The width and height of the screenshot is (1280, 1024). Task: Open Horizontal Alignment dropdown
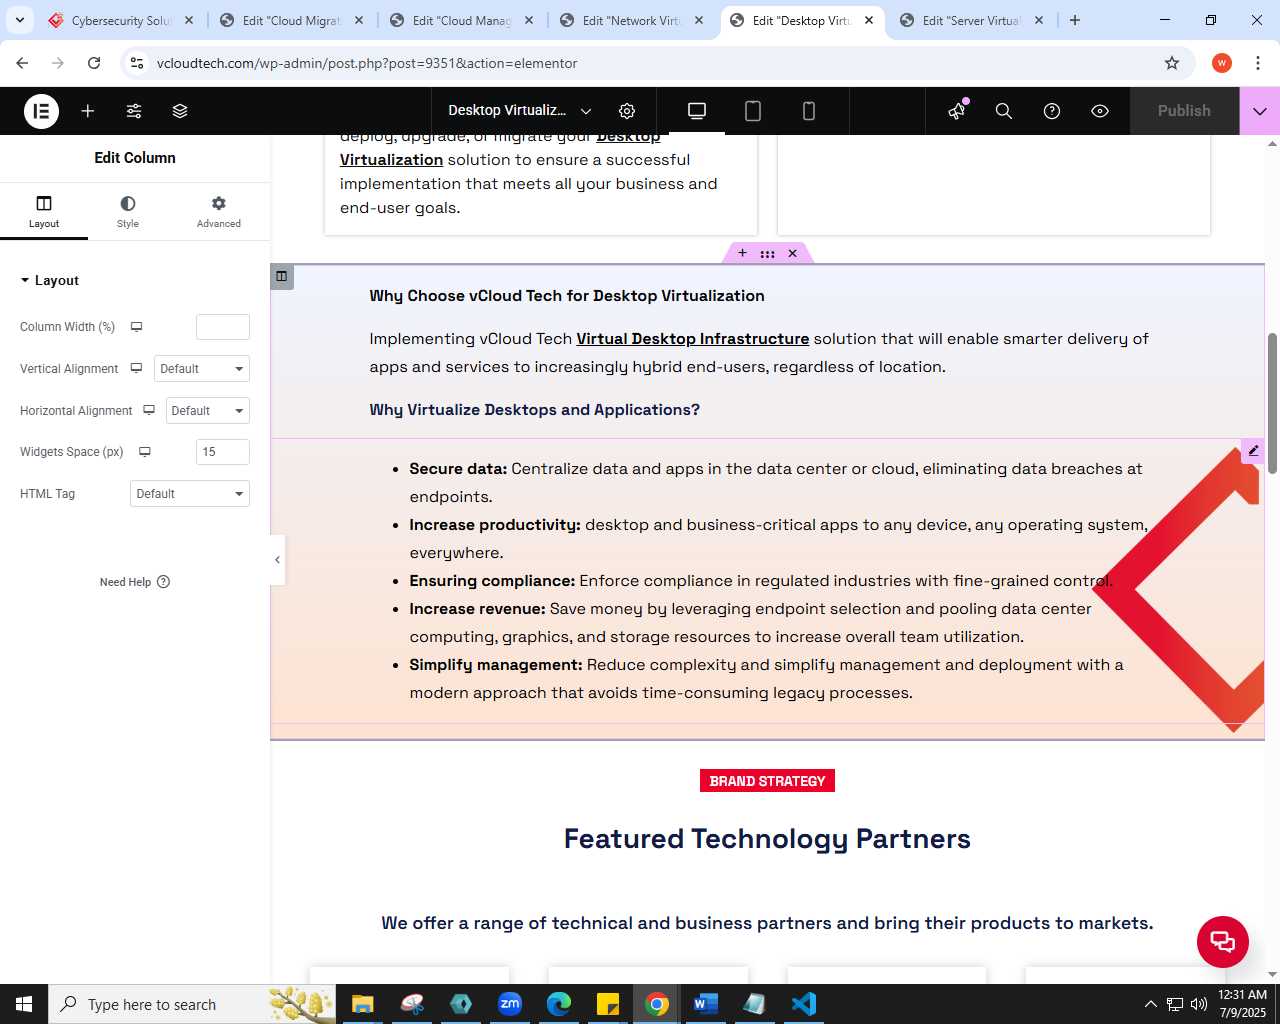[208, 411]
